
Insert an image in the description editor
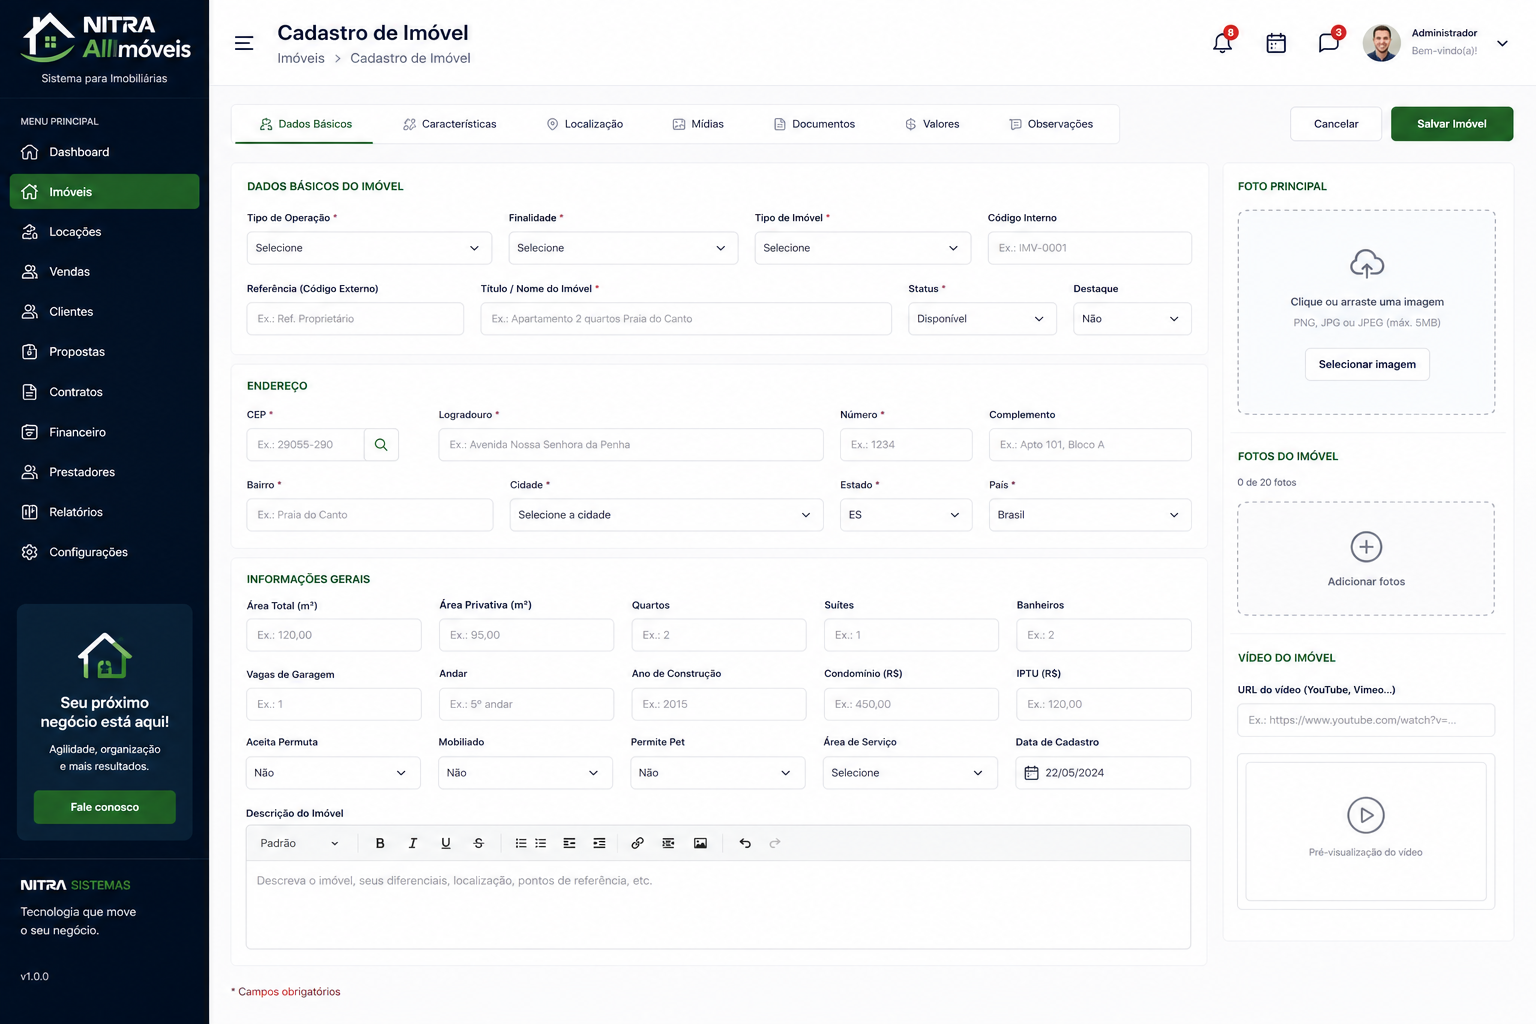pyautogui.click(x=700, y=843)
